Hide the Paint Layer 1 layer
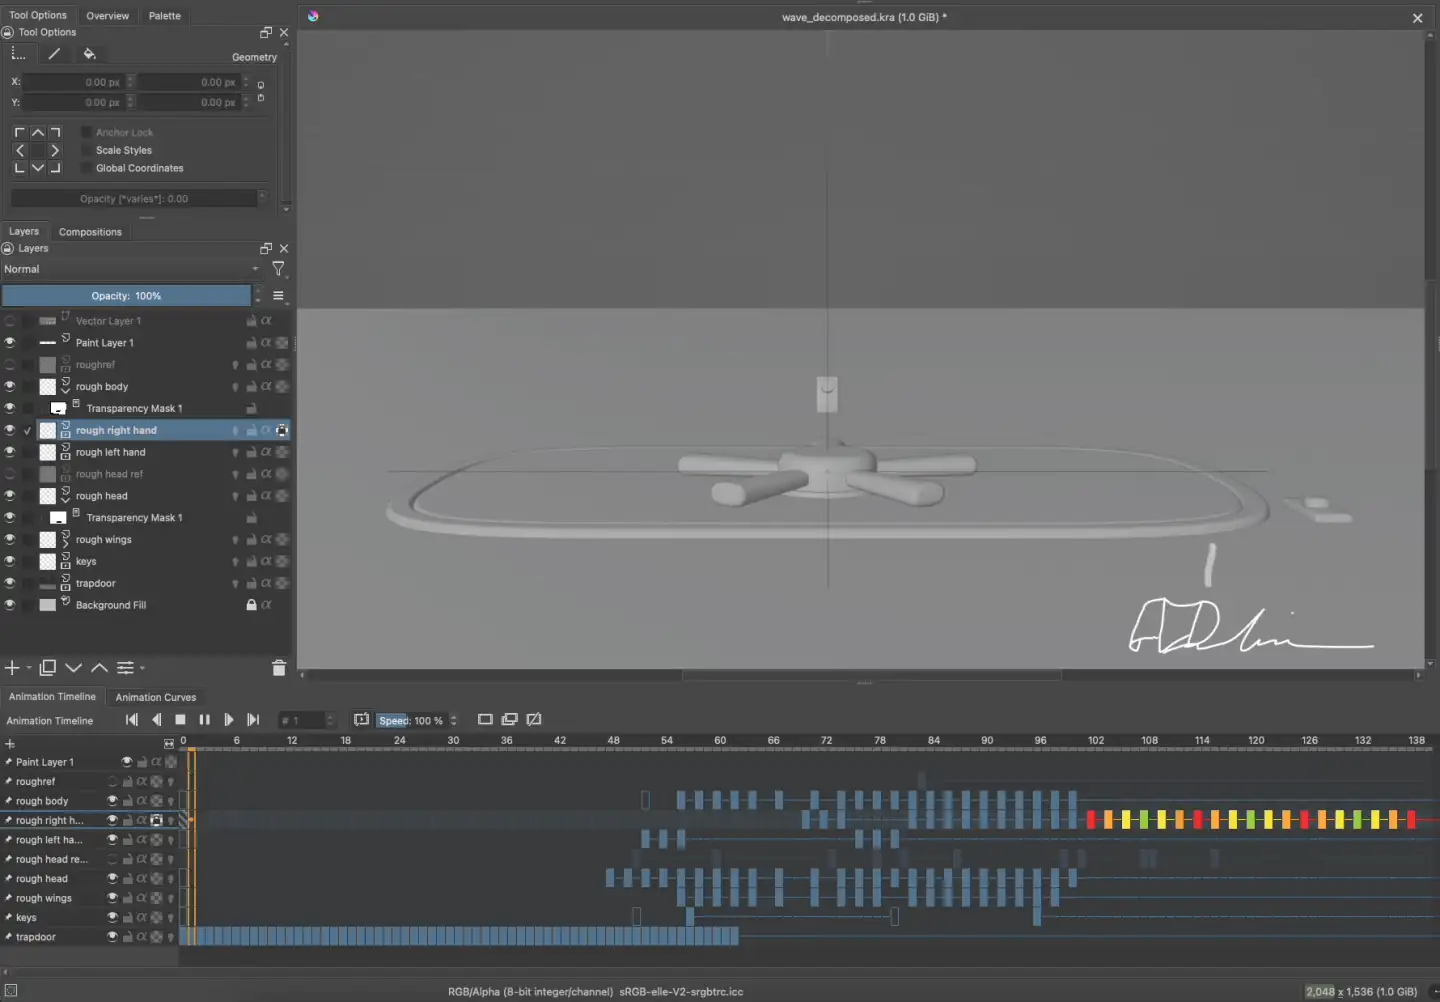Viewport: 1440px width, 1002px height. click(10, 343)
